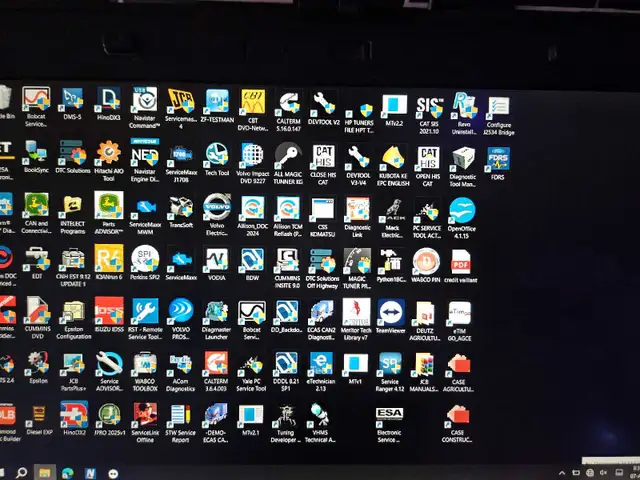Image resolution: width=640 pixels, height=480 pixels.
Task: Launch the Volvo Tech Tool shortcut
Action: pos(216,154)
